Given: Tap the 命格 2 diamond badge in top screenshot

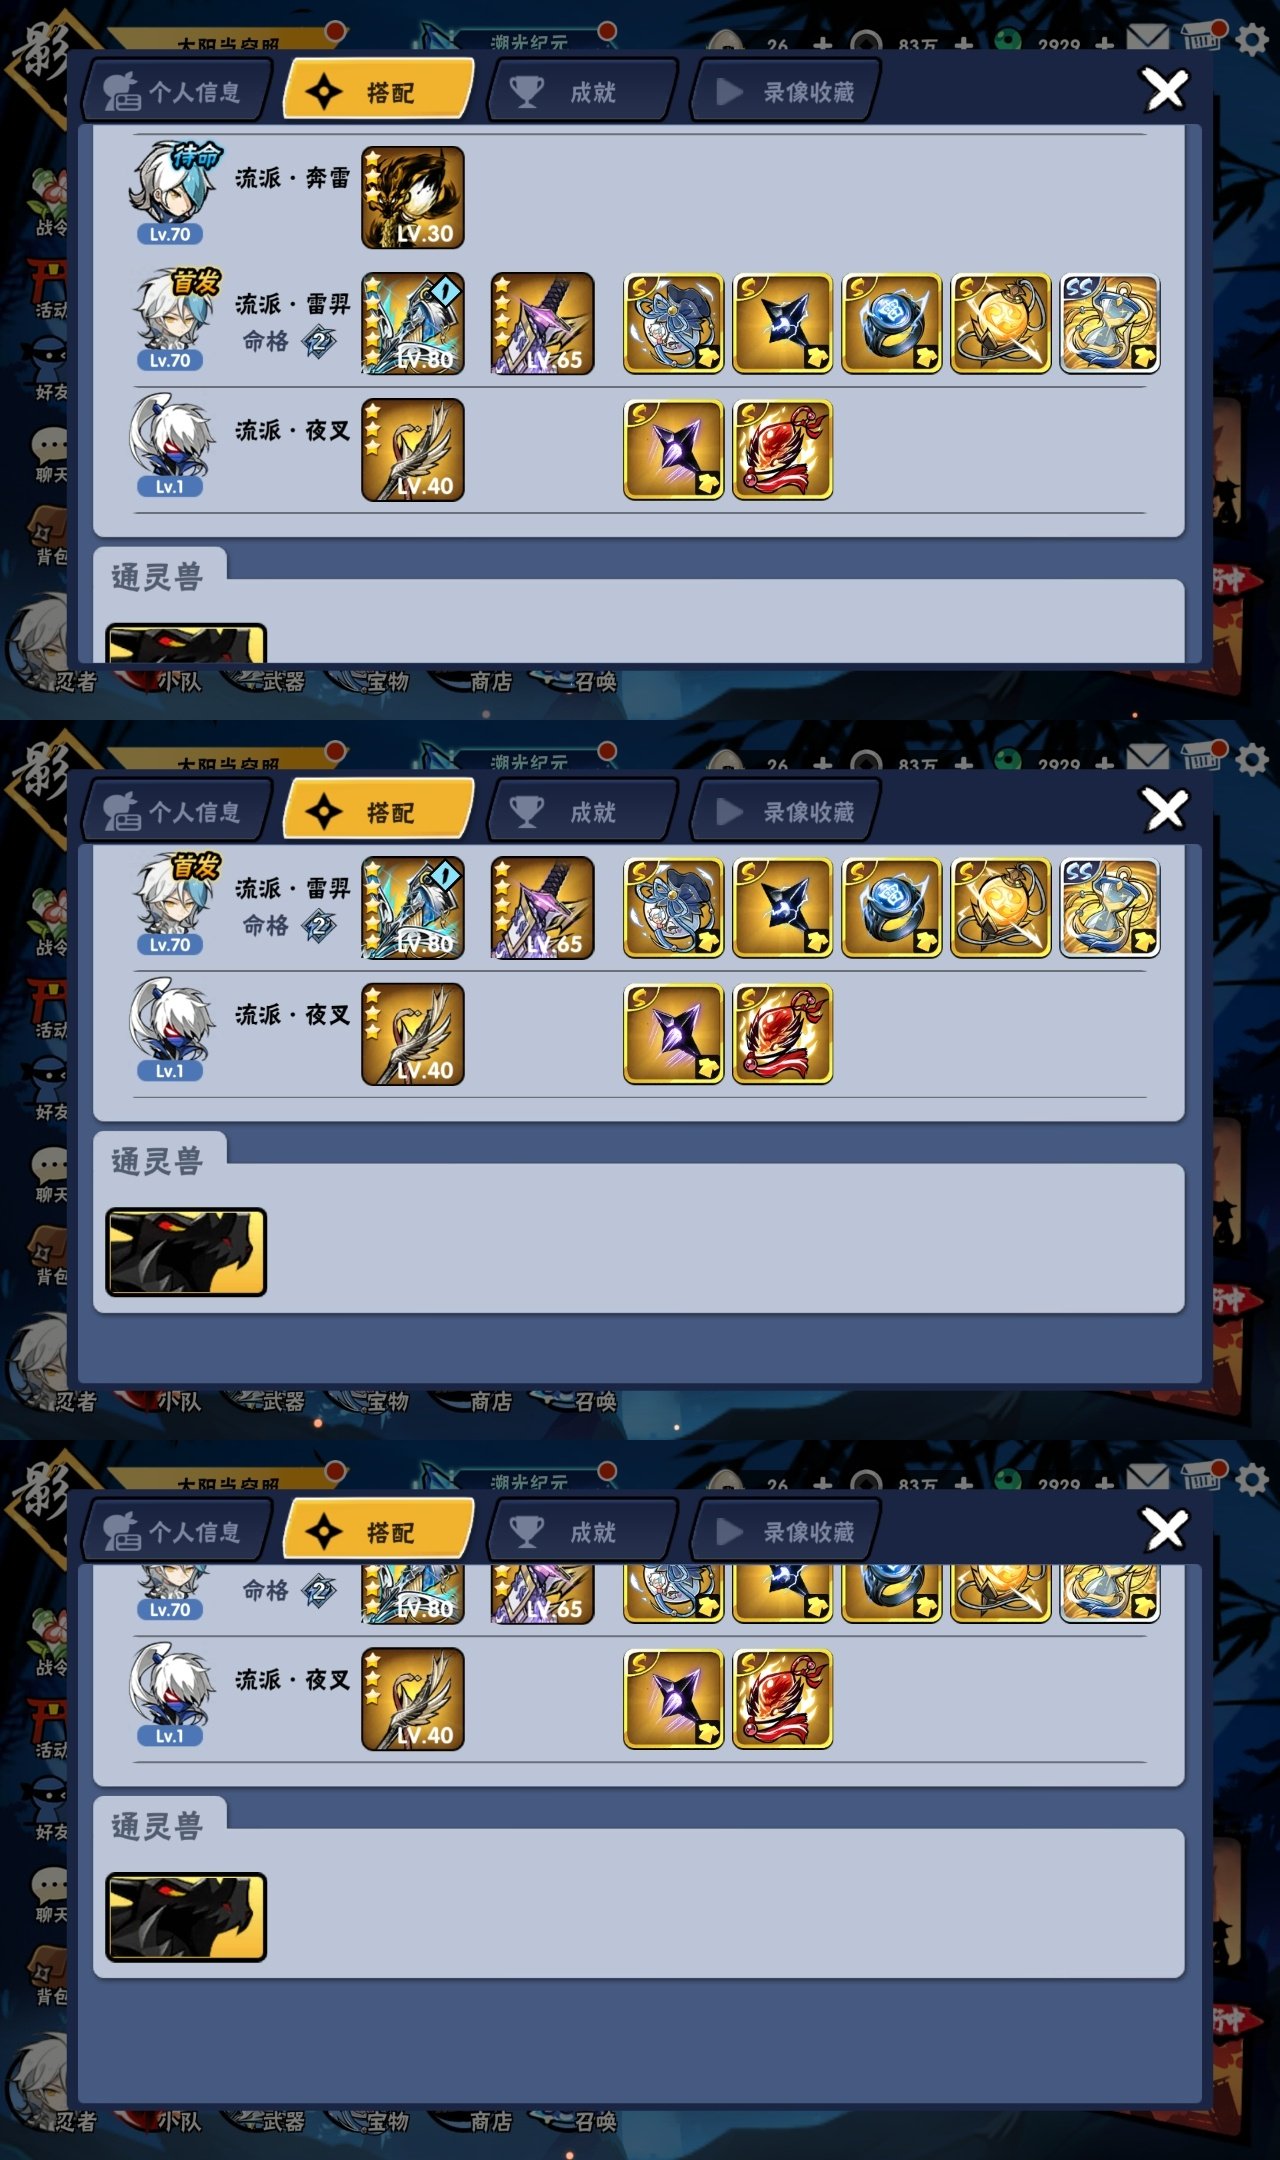Looking at the screenshot, I should pos(319,342).
